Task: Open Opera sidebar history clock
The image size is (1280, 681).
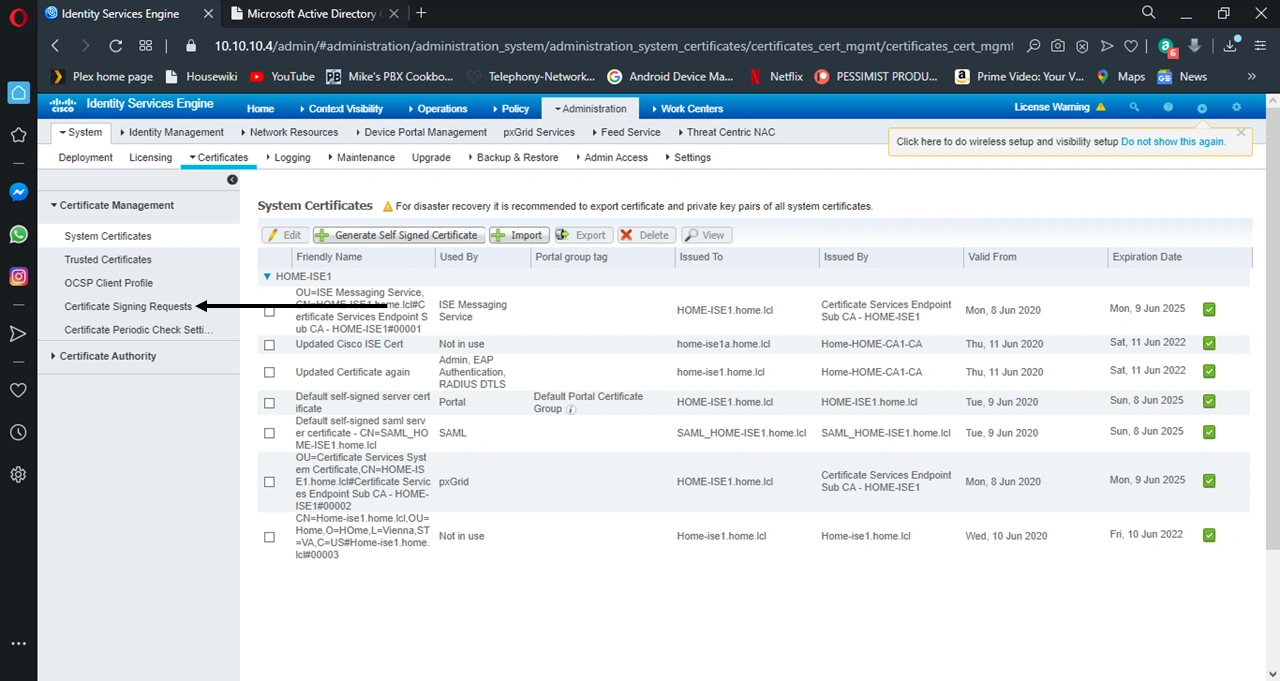Action: click(x=18, y=433)
